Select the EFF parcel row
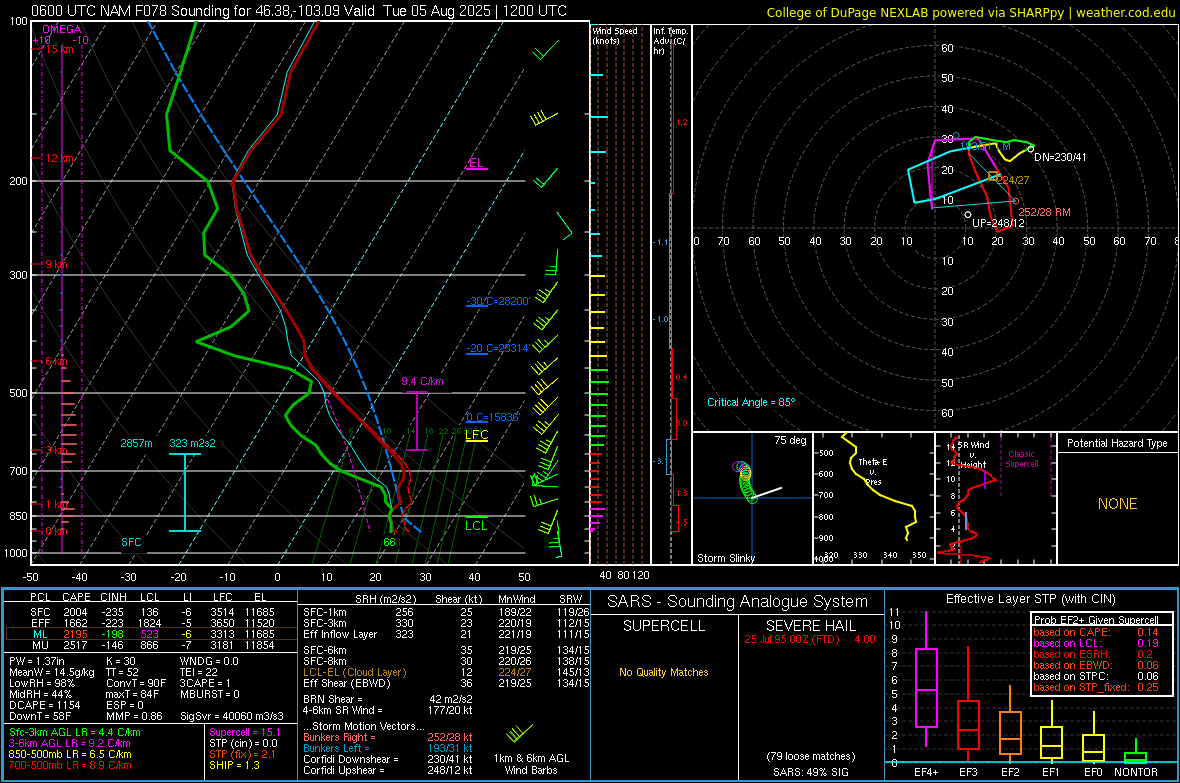The height and width of the screenshot is (783, 1180). pos(151,623)
